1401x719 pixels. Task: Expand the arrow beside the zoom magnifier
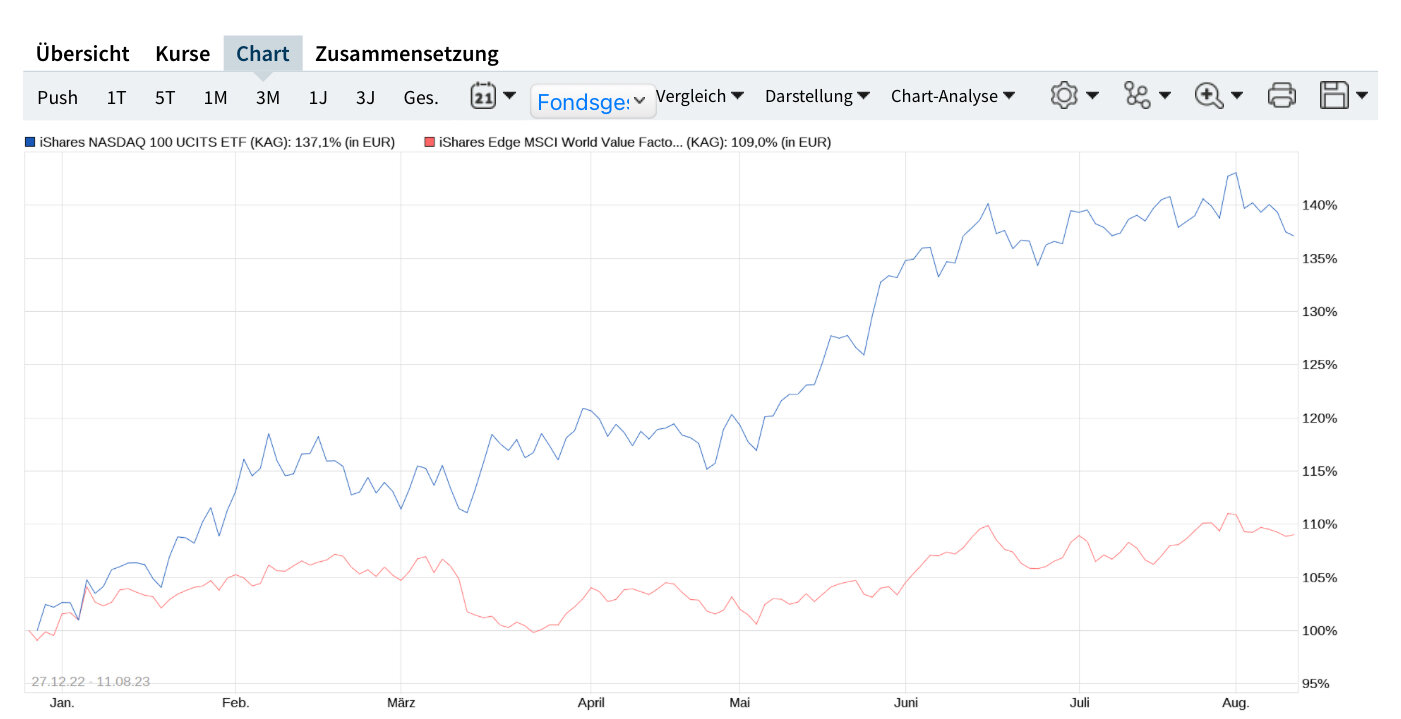click(x=1237, y=96)
